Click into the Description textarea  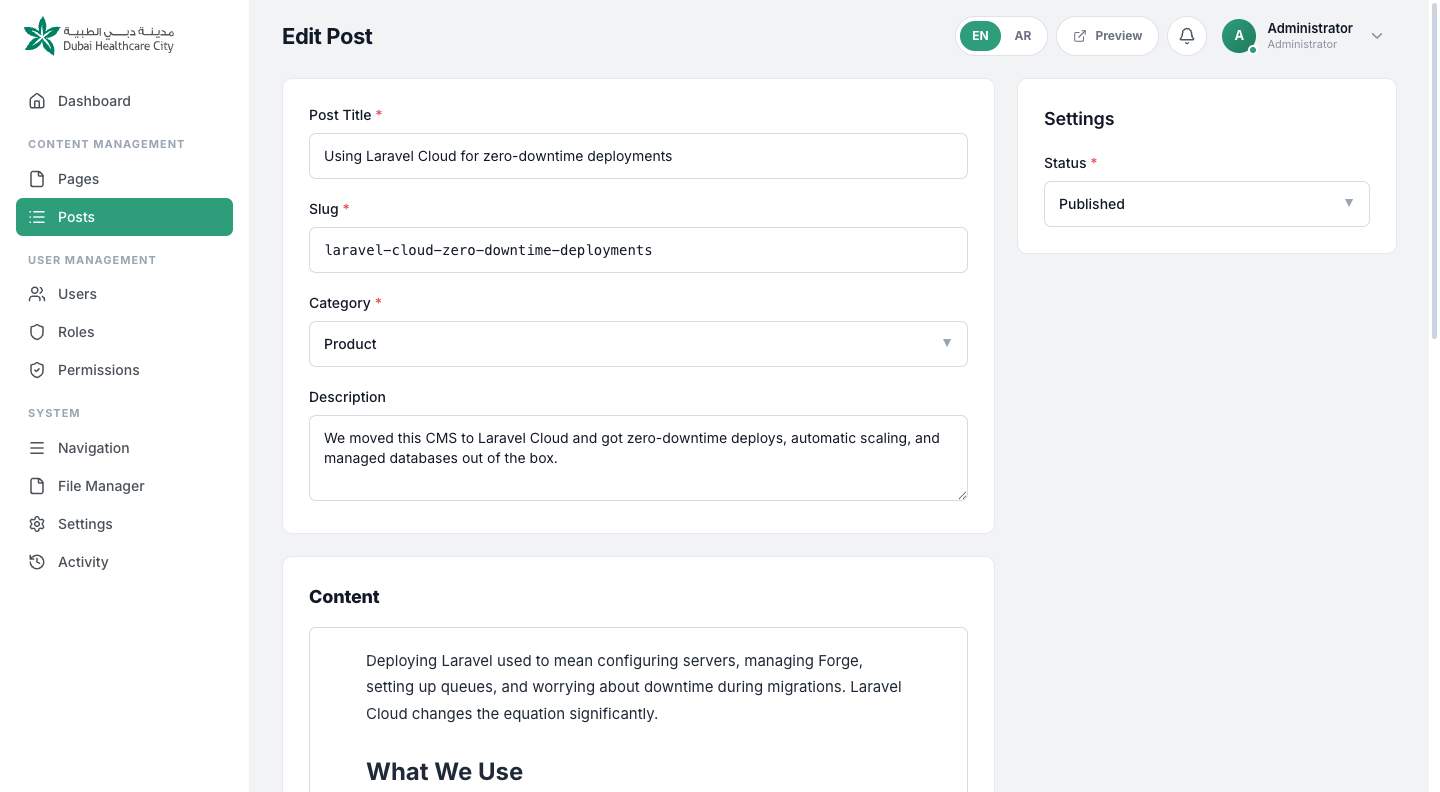click(x=638, y=458)
